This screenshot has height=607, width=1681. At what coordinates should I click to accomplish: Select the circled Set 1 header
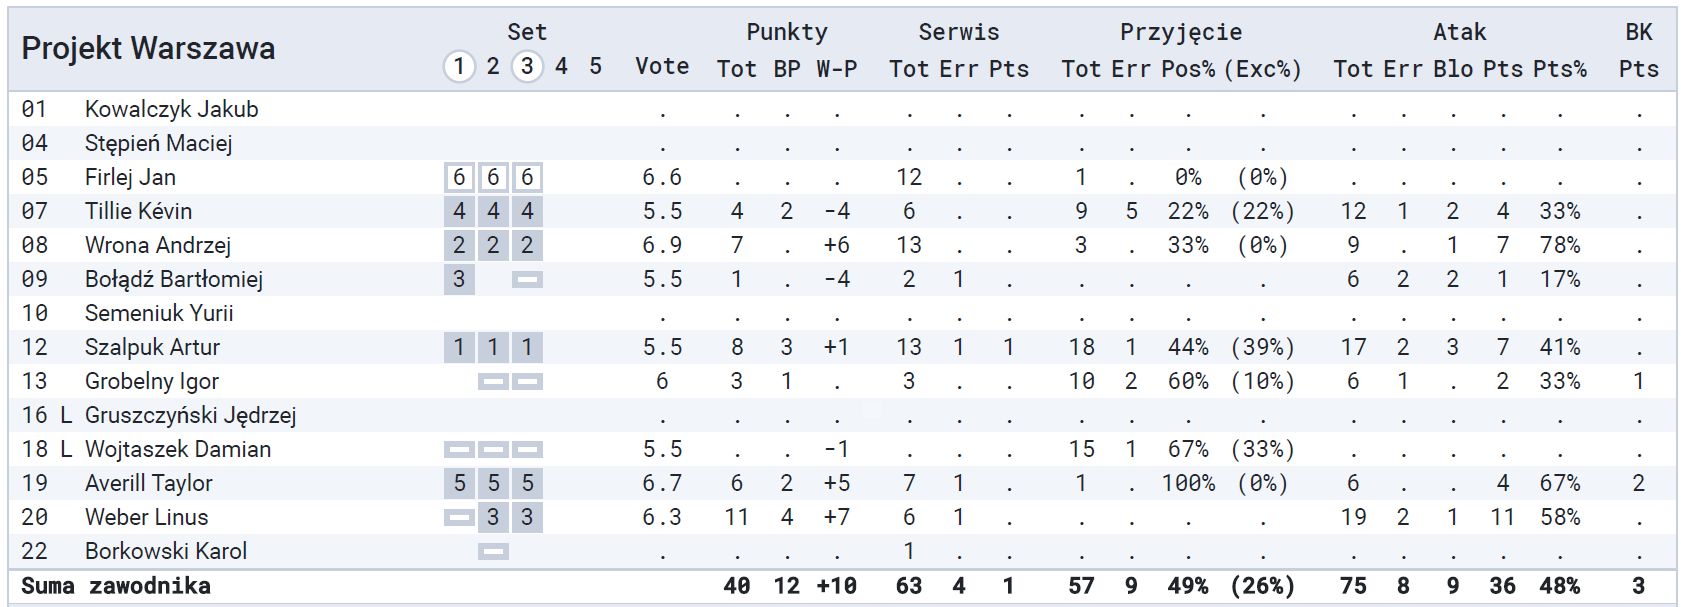click(x=459, y=67)
